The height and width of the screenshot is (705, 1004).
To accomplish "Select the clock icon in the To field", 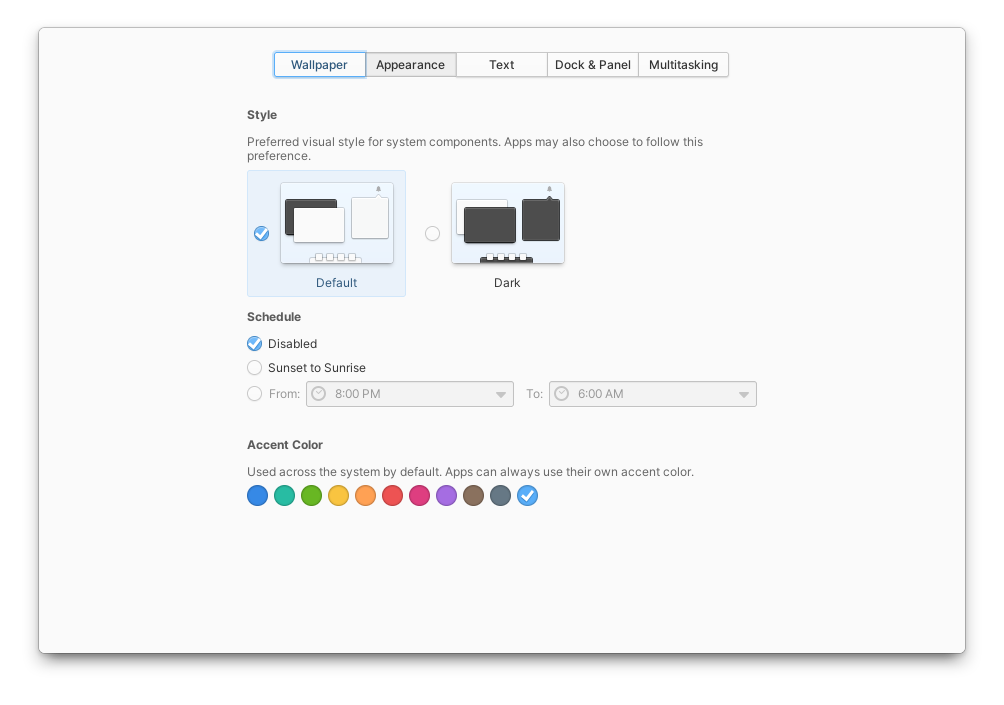I will click(561, 393).
